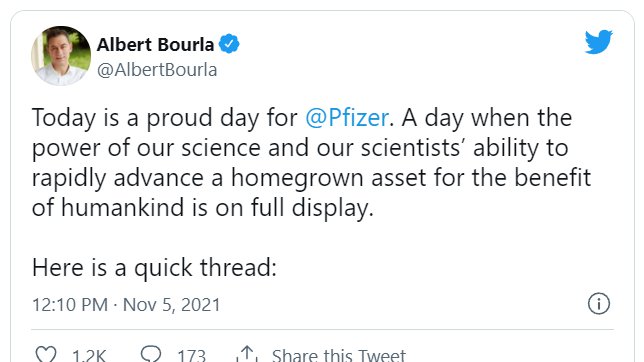Click the Nov 5, 2021 date
Image resolution: width=644 pixels, height=362 pixels.
click(172, 305)
